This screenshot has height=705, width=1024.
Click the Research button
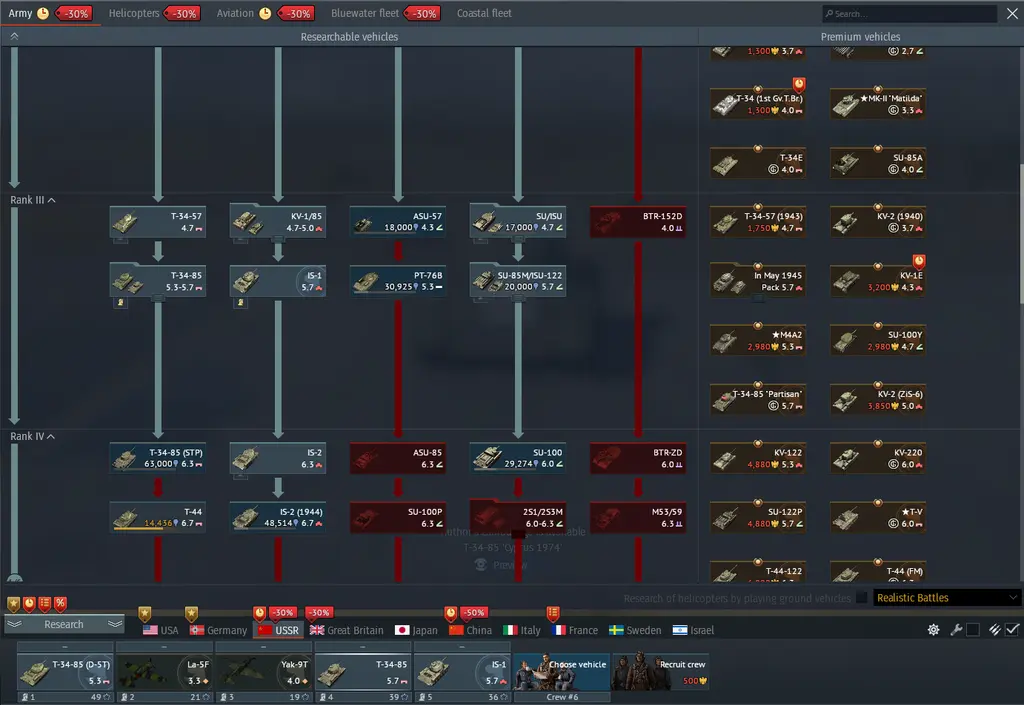[x=64, y=624]
